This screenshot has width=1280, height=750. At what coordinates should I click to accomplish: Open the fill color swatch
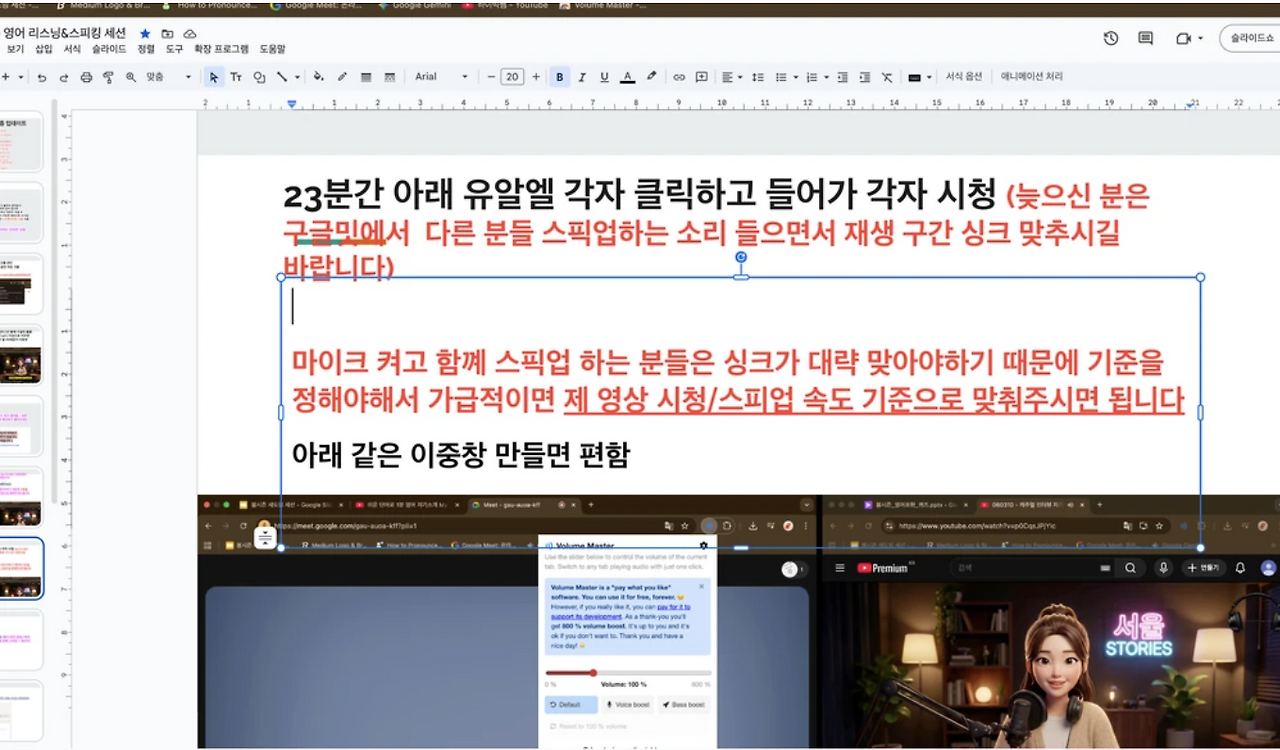coord(318,77)
